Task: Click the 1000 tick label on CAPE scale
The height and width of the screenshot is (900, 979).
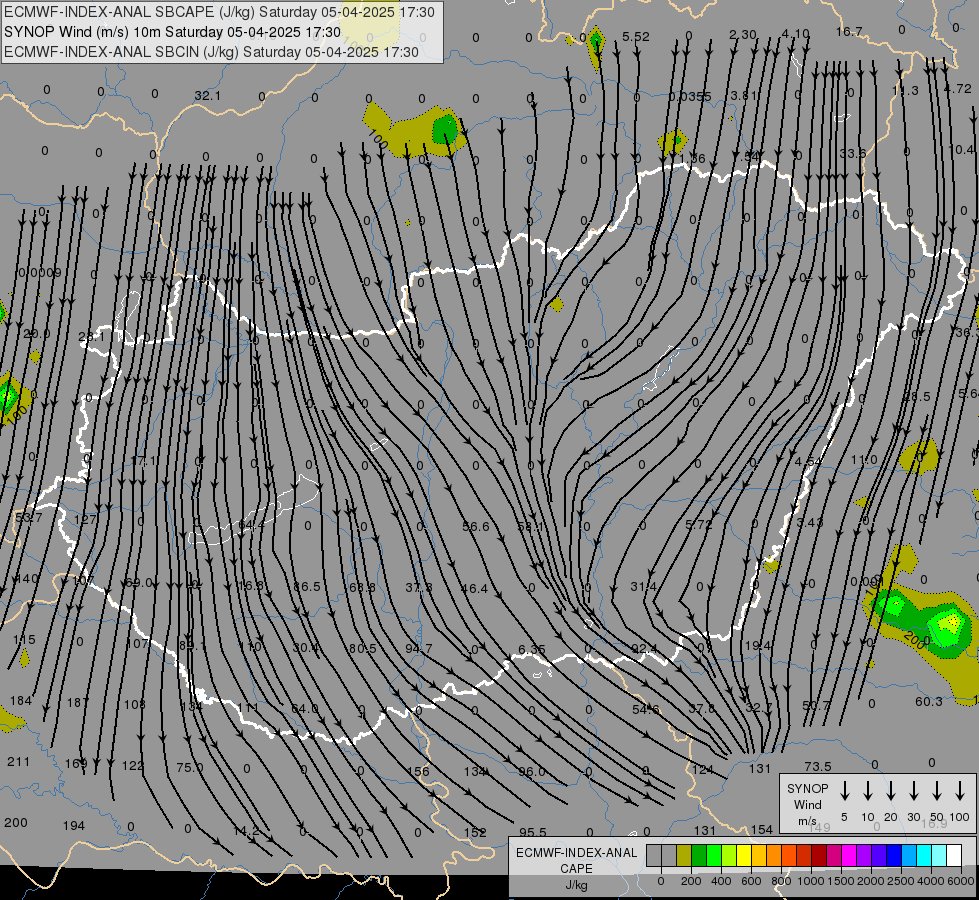Action: pyautogui.click(x=811, y=881)
